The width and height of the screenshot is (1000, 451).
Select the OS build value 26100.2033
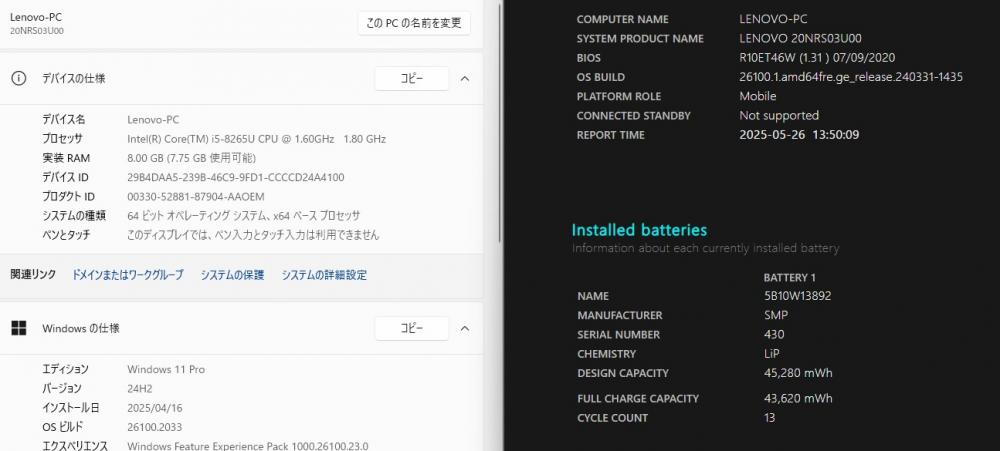(153, 427)
